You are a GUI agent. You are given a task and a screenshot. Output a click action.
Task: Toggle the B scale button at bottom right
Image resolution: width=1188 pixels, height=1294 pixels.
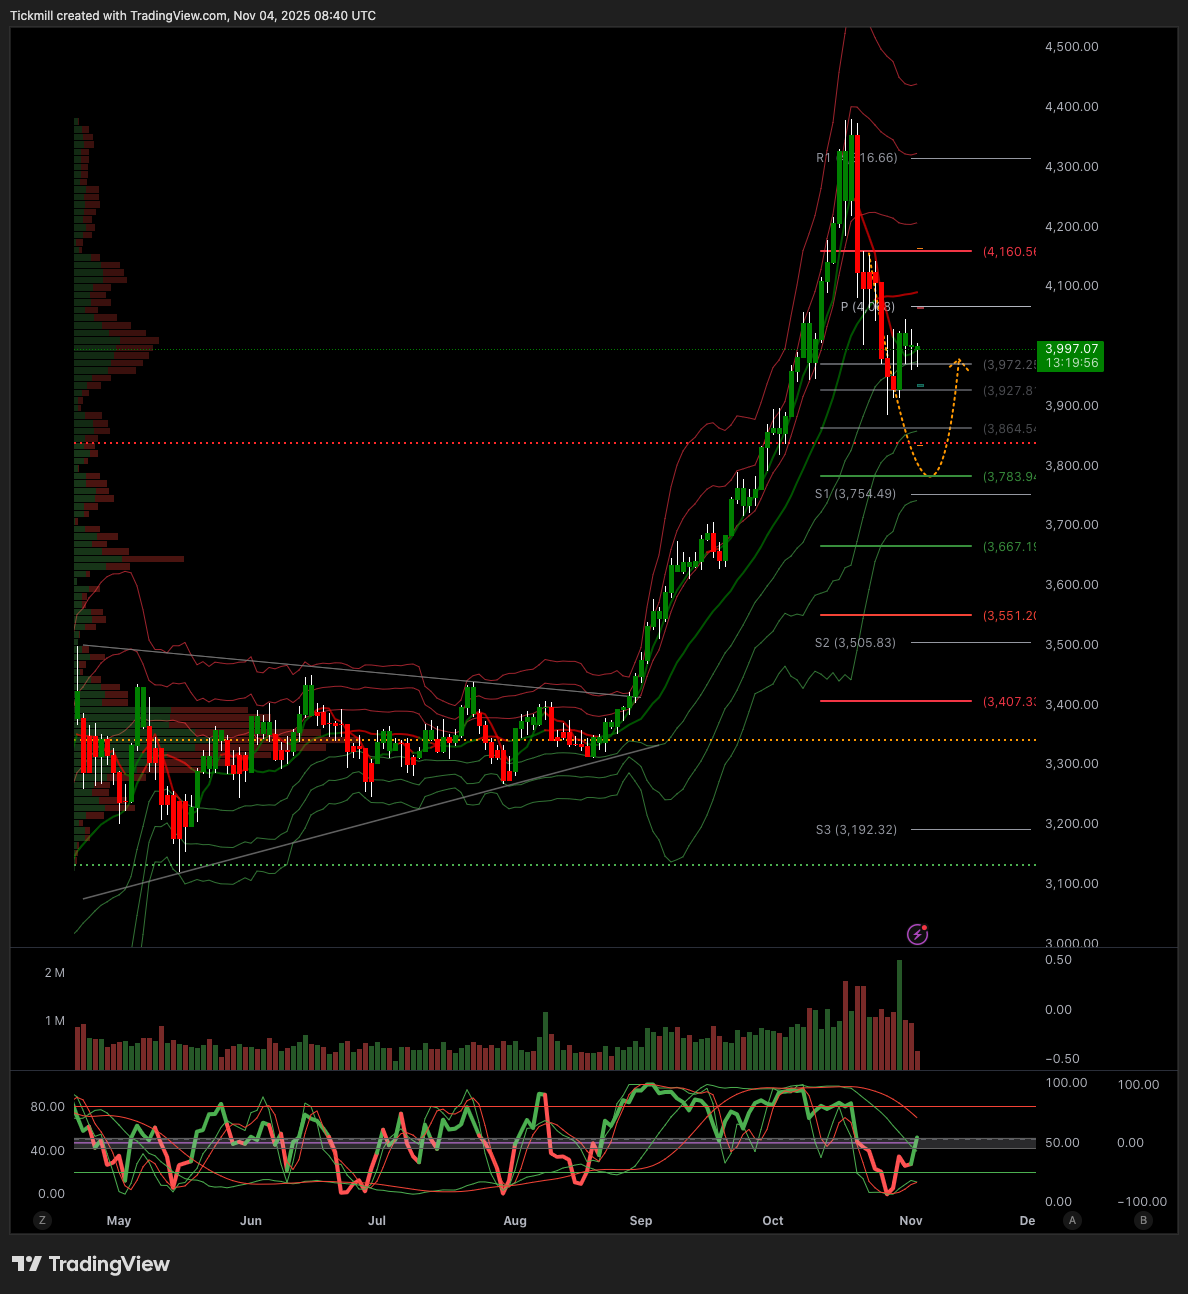click(1143, 1220)
